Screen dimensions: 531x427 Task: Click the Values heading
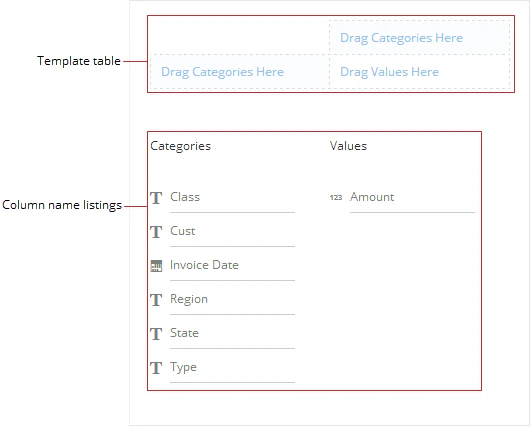[348, 146]
